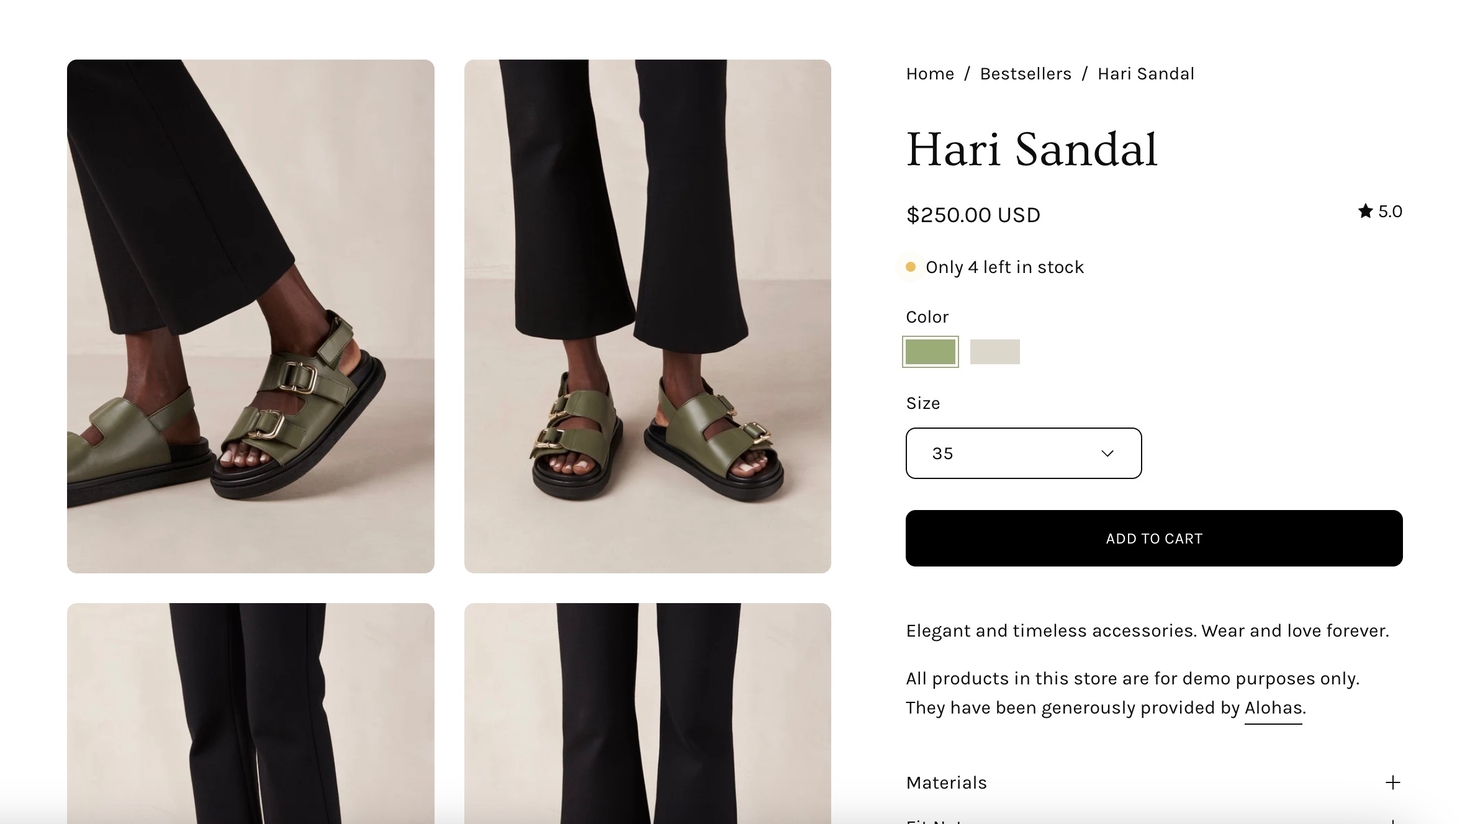Expand the Materials section
The height and width of the screenshot is (824, 1470).
pyautogui.click(x=946, y=782)
